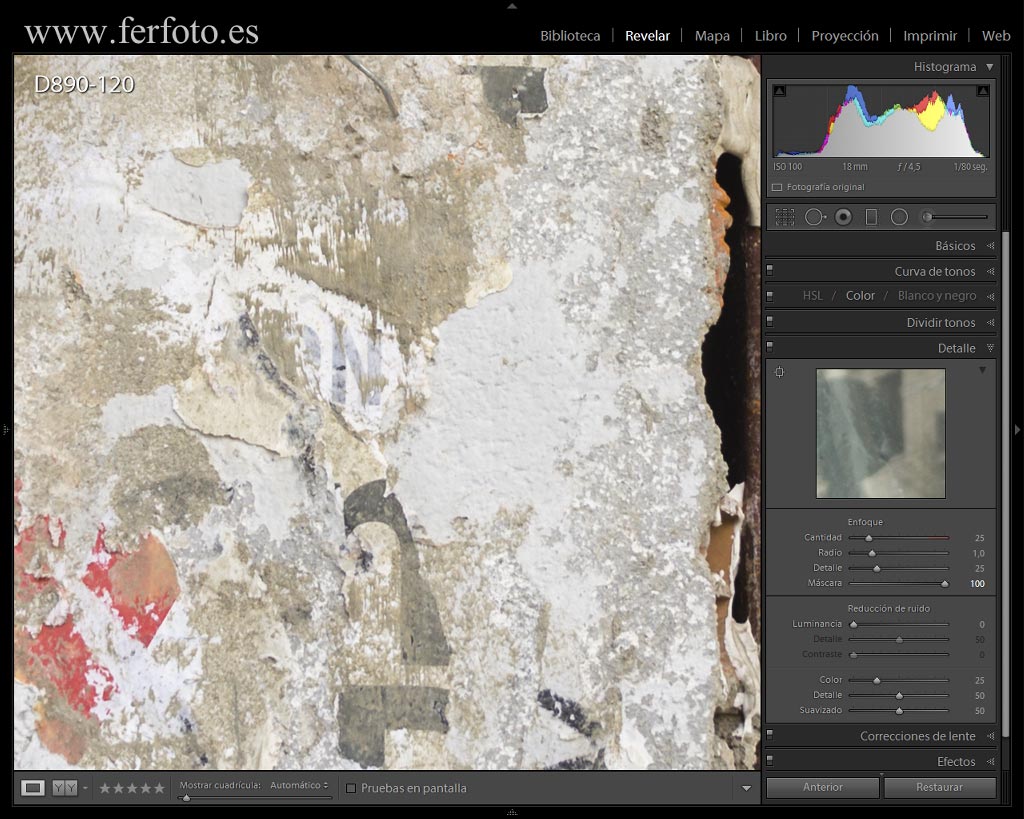Adjust the Color noise reduction slider

(x=876, y=681)
